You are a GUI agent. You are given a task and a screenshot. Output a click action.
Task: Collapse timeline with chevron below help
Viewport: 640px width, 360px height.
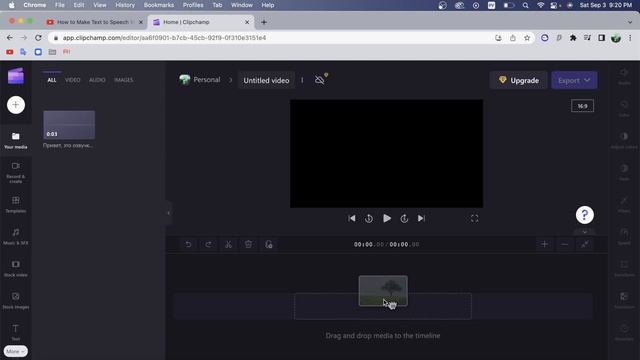pyautogui.click(x=584, y=232)
